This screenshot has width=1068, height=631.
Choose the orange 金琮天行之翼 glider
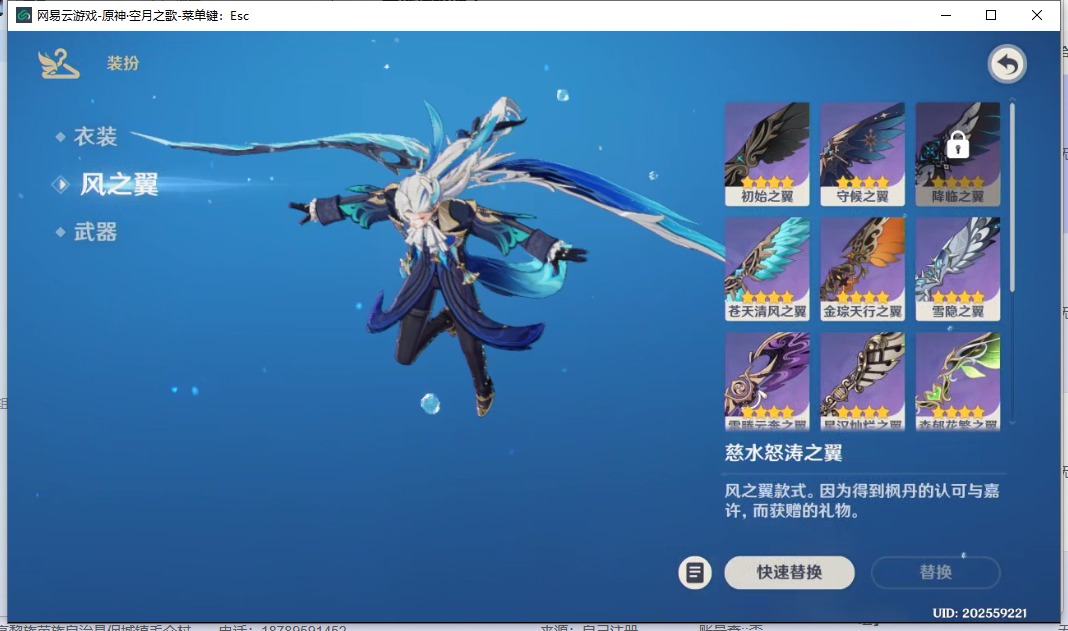coord(862,269)
